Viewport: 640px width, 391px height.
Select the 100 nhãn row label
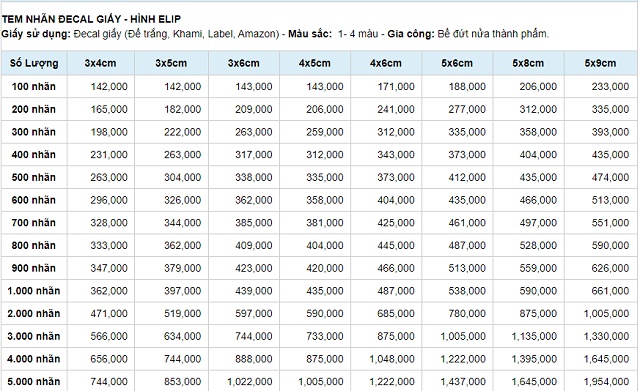pos(33,87)
